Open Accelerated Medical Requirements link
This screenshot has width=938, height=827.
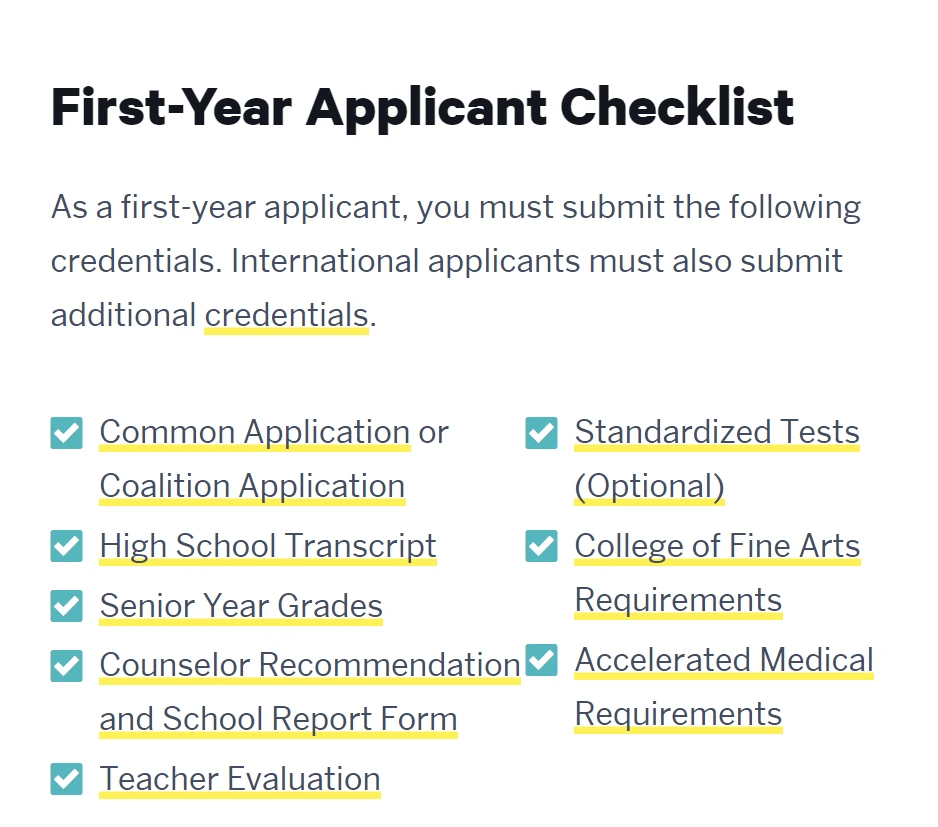pos(724,660)
